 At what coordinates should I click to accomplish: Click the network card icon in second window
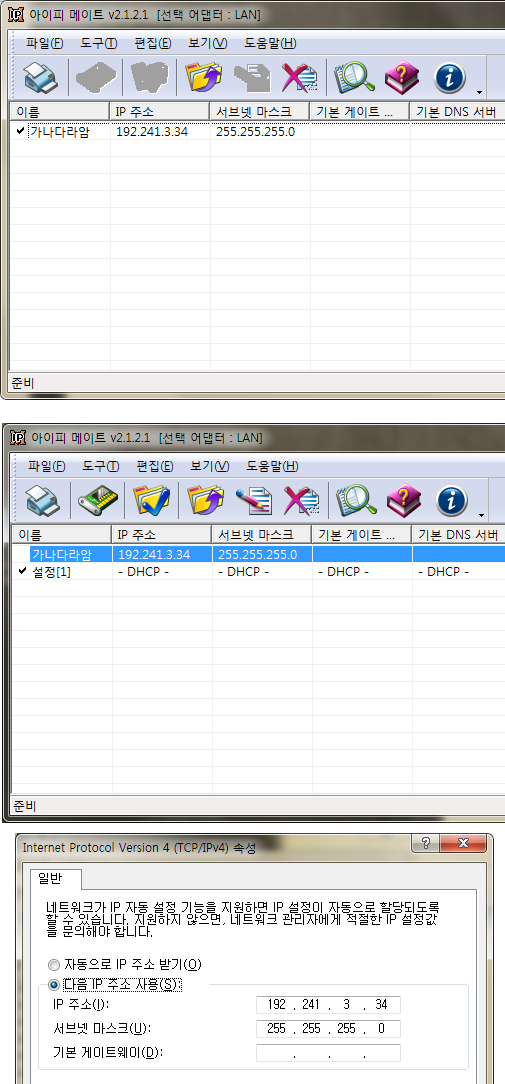(98, 501)
